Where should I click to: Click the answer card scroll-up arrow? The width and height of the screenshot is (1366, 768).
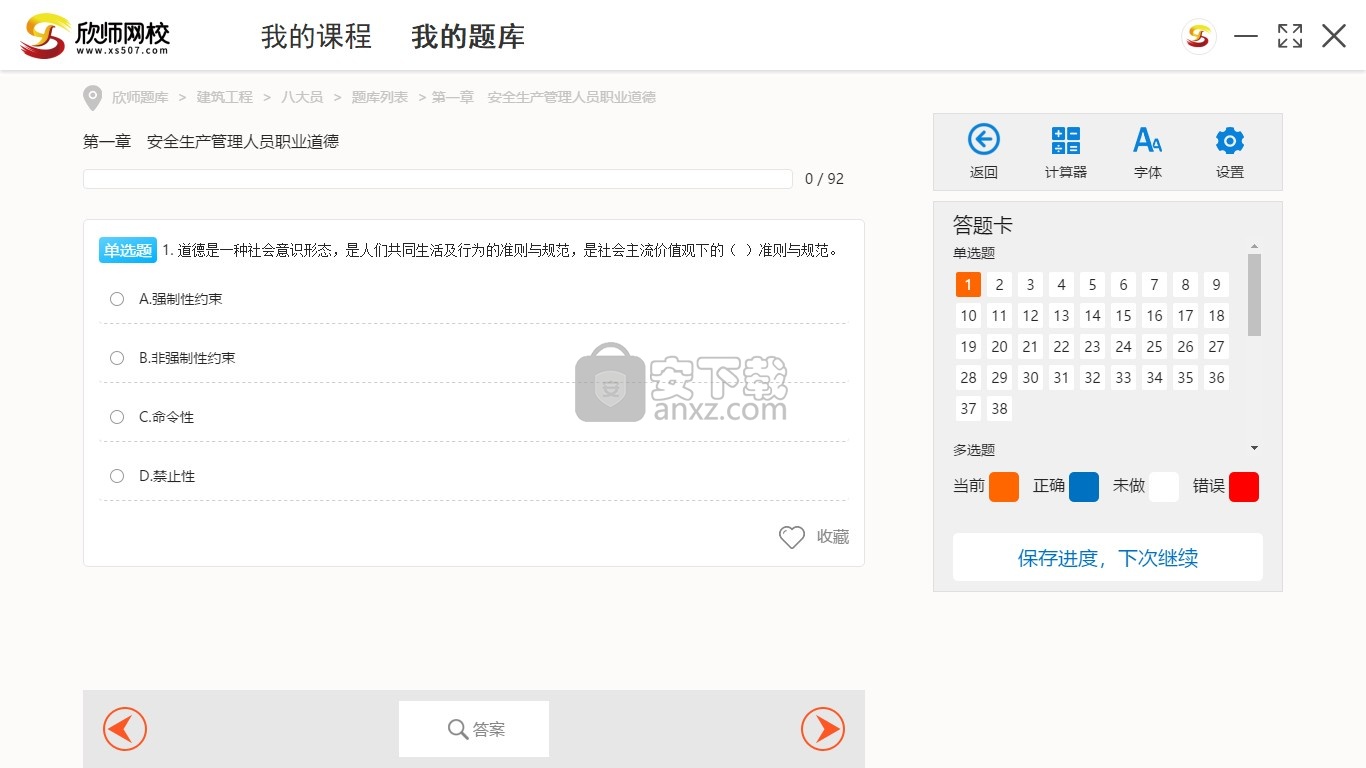pyautogui.click(x=1254, y=246)
